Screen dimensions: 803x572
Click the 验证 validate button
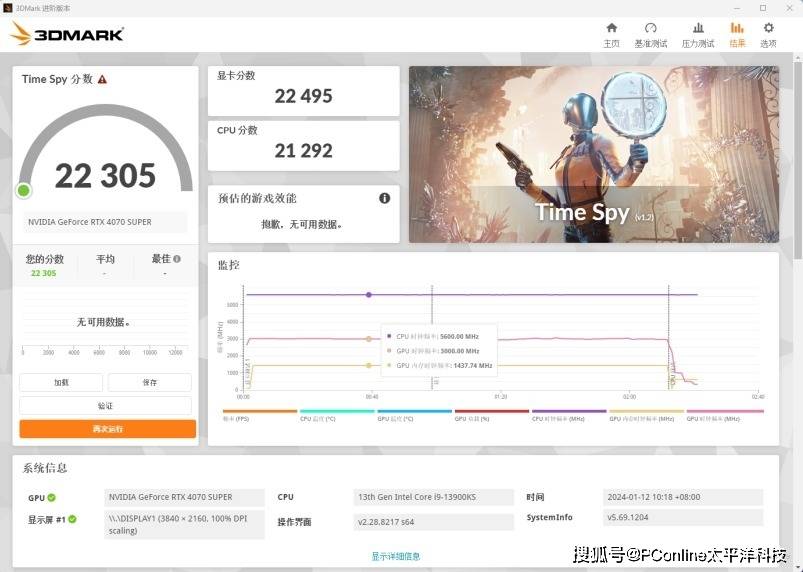click(x=105, y=406)
